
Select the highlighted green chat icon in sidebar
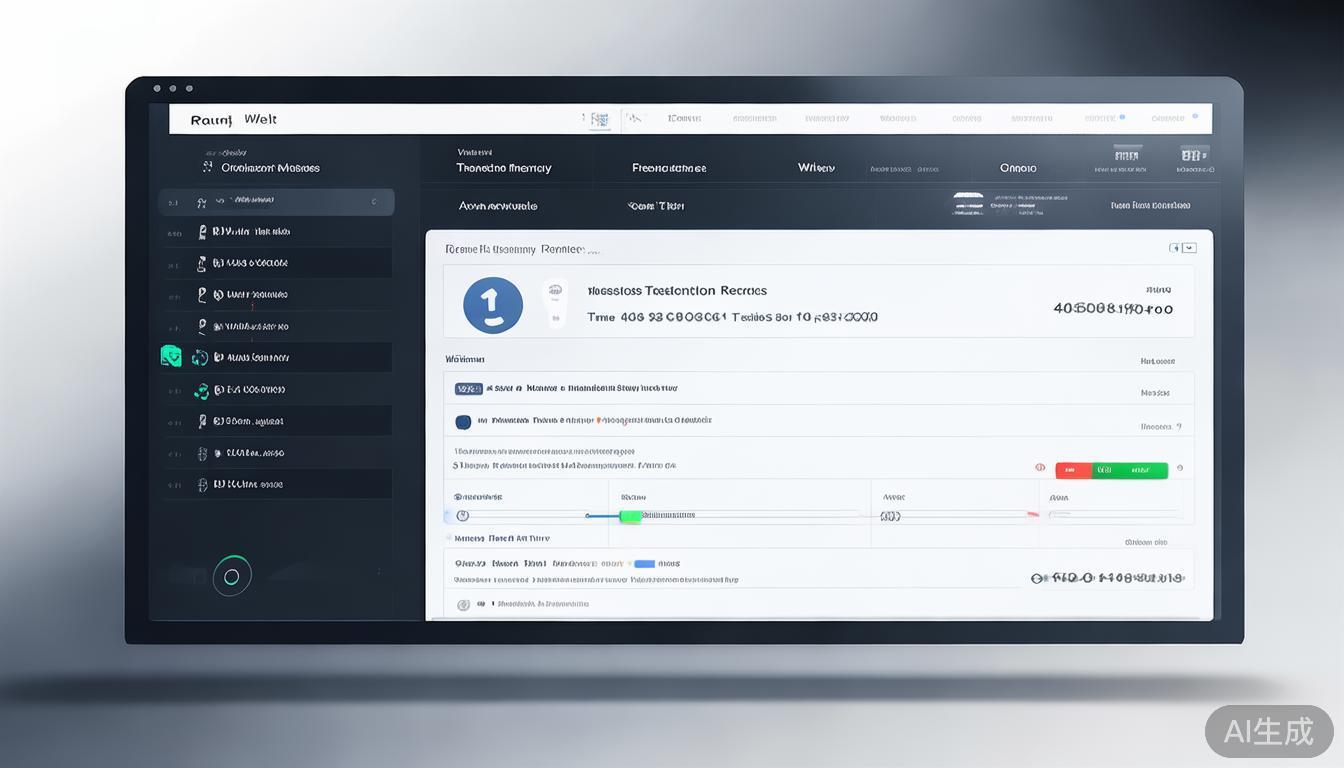click(171, 356)
